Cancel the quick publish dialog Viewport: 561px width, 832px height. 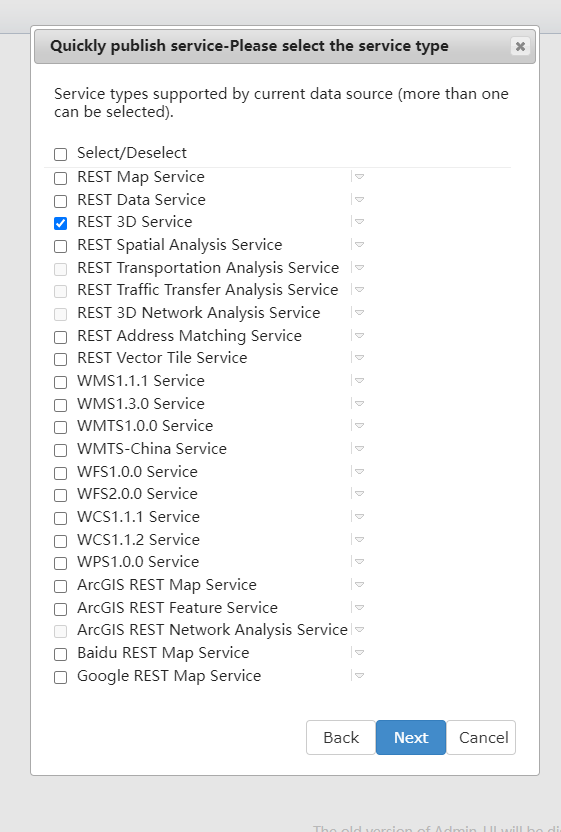(481, 737)
